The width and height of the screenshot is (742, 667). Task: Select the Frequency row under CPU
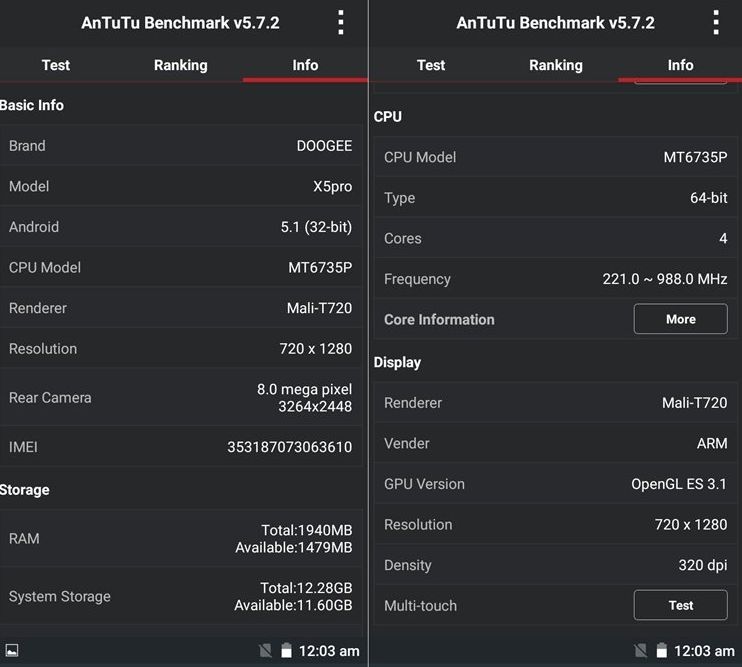pyautogui.click(x=556, y=279)
